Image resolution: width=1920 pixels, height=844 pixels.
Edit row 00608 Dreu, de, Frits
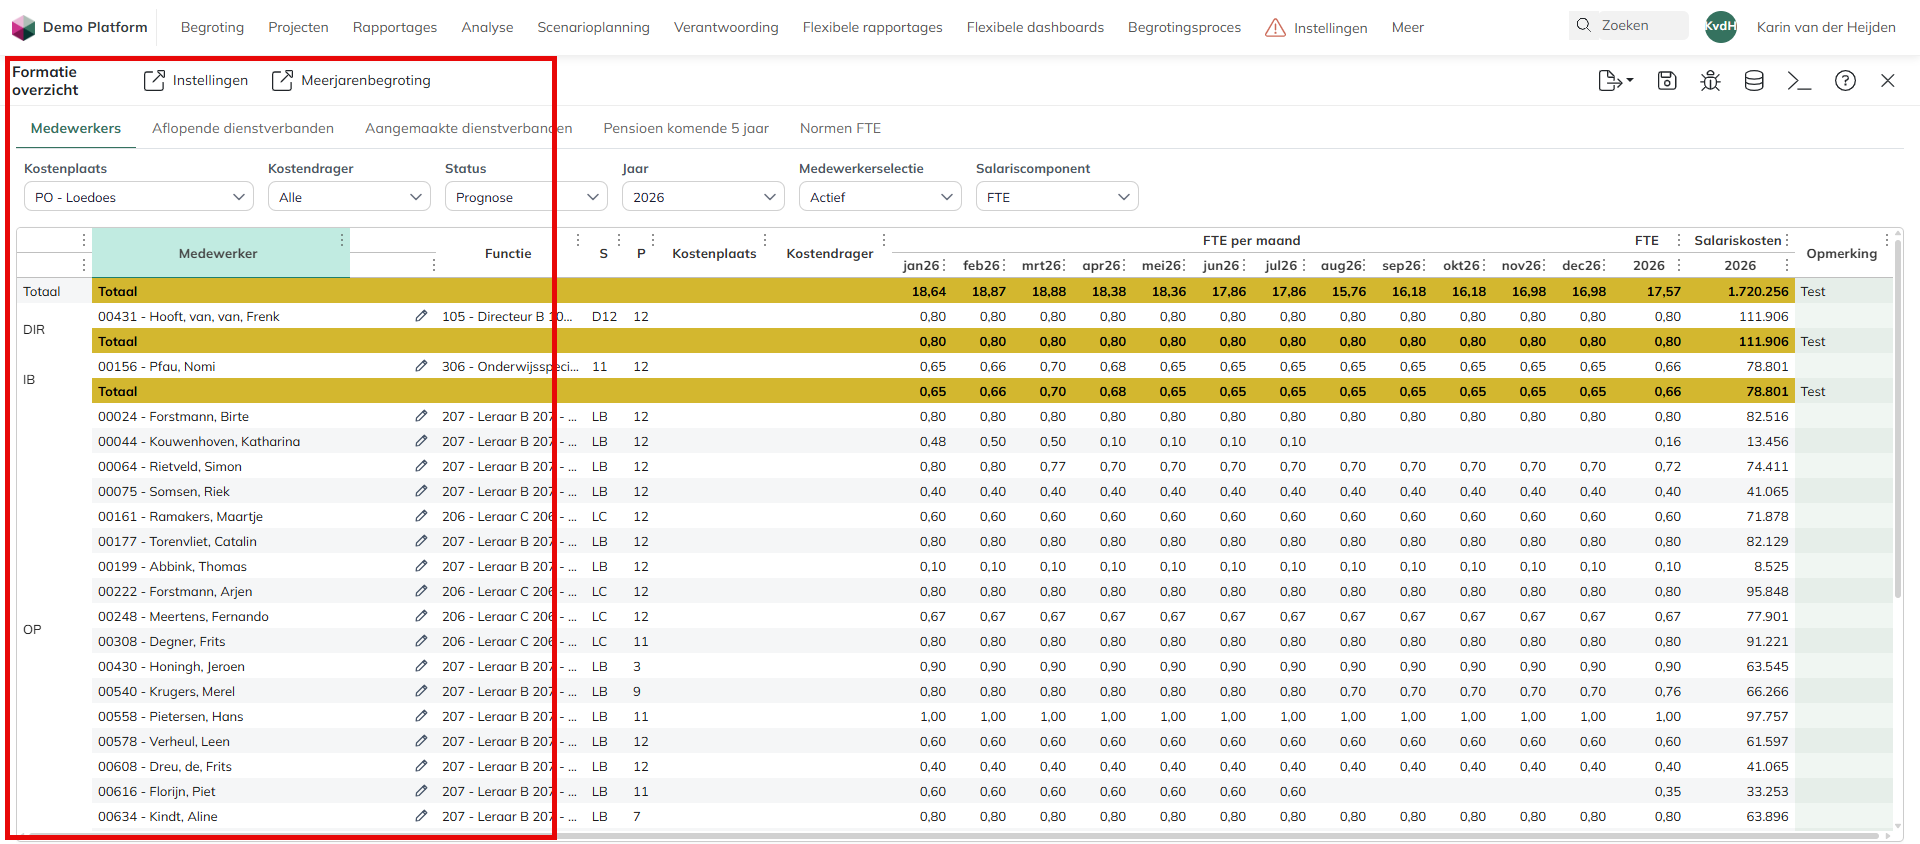(x=421, y=766)
